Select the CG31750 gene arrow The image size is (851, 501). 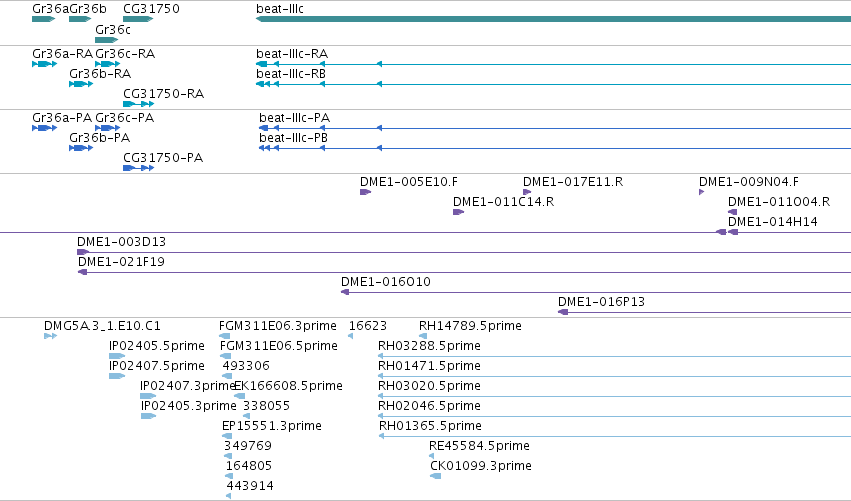pos(138,19)
